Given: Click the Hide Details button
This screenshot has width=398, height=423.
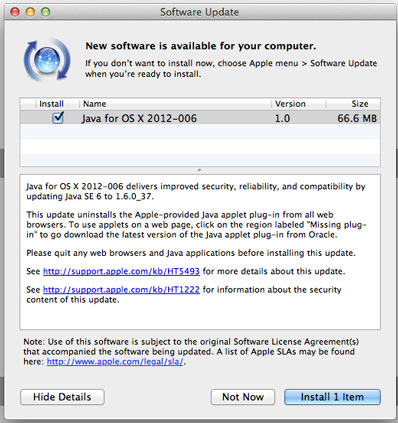Looking at the screenshot, I should click(62, 397).
